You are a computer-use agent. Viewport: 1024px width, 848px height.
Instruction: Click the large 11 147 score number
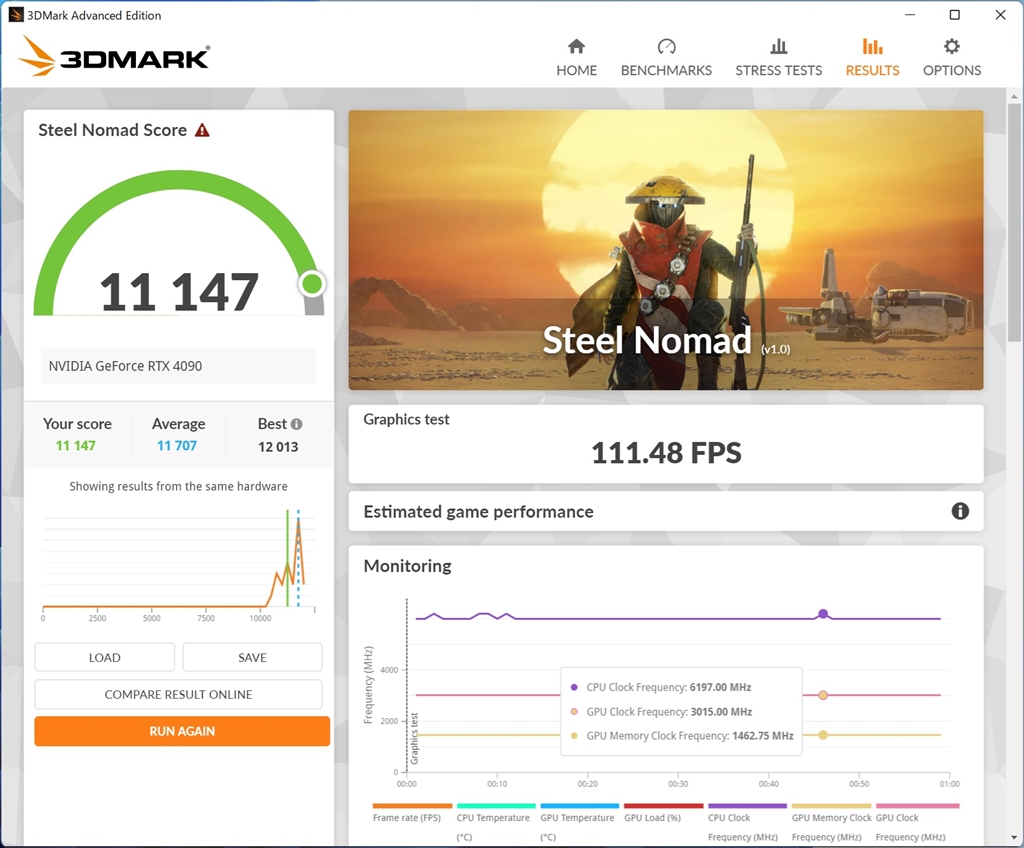(179, 292)
